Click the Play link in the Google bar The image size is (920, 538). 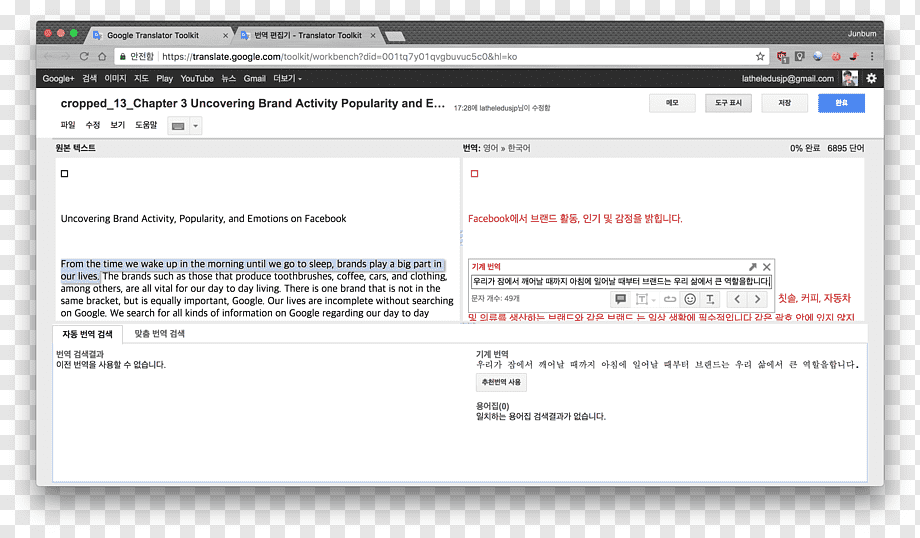(164, 79)
